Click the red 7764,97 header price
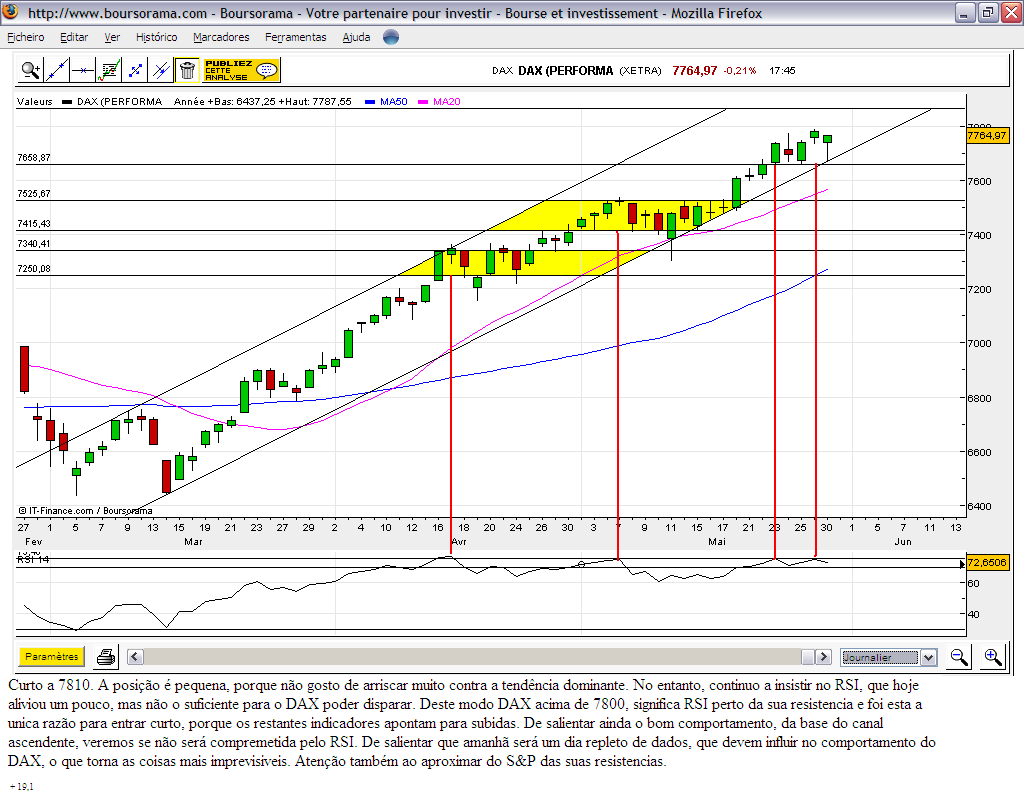1024x800 pixels. [695, 71]
